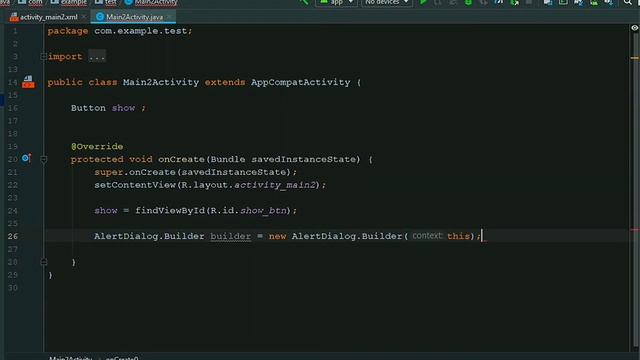Run the app with the green play icon
640x360 pixels.
click(x=423, y=2)
